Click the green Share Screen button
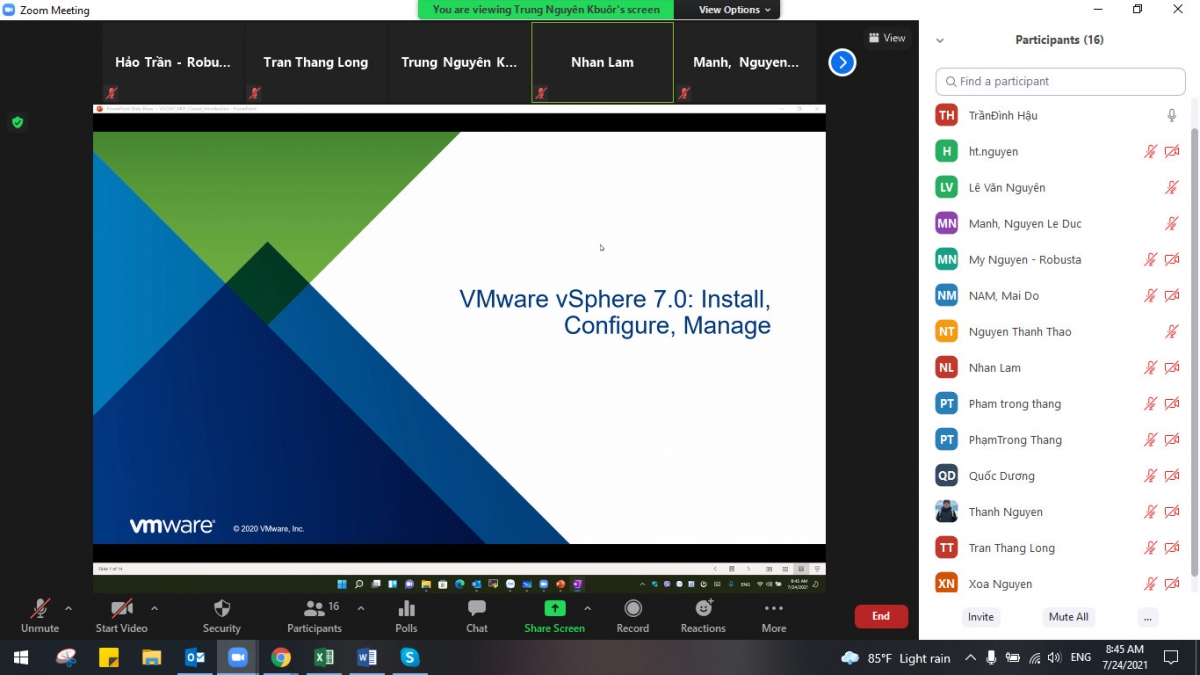 click(x=554, y=616)
